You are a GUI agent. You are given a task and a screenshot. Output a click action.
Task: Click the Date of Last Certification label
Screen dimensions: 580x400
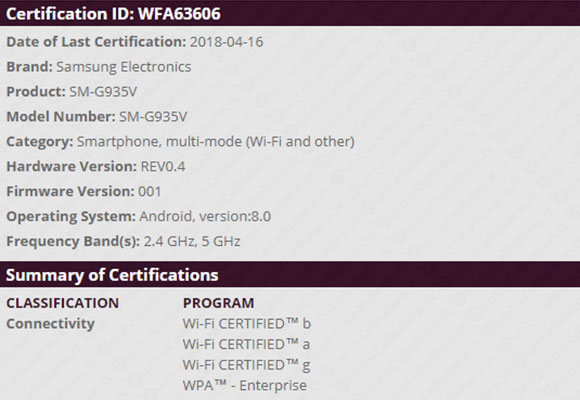point(96,42)
